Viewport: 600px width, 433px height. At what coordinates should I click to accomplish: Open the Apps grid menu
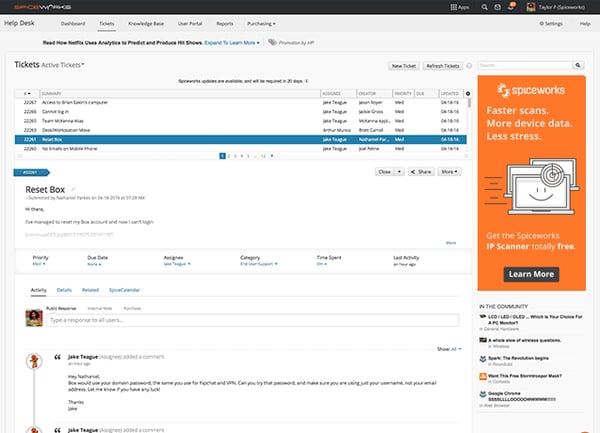[x=453, y=6]
